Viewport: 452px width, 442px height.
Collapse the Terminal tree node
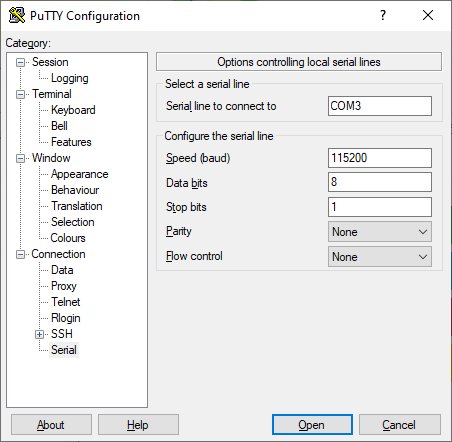coord(20,94)
